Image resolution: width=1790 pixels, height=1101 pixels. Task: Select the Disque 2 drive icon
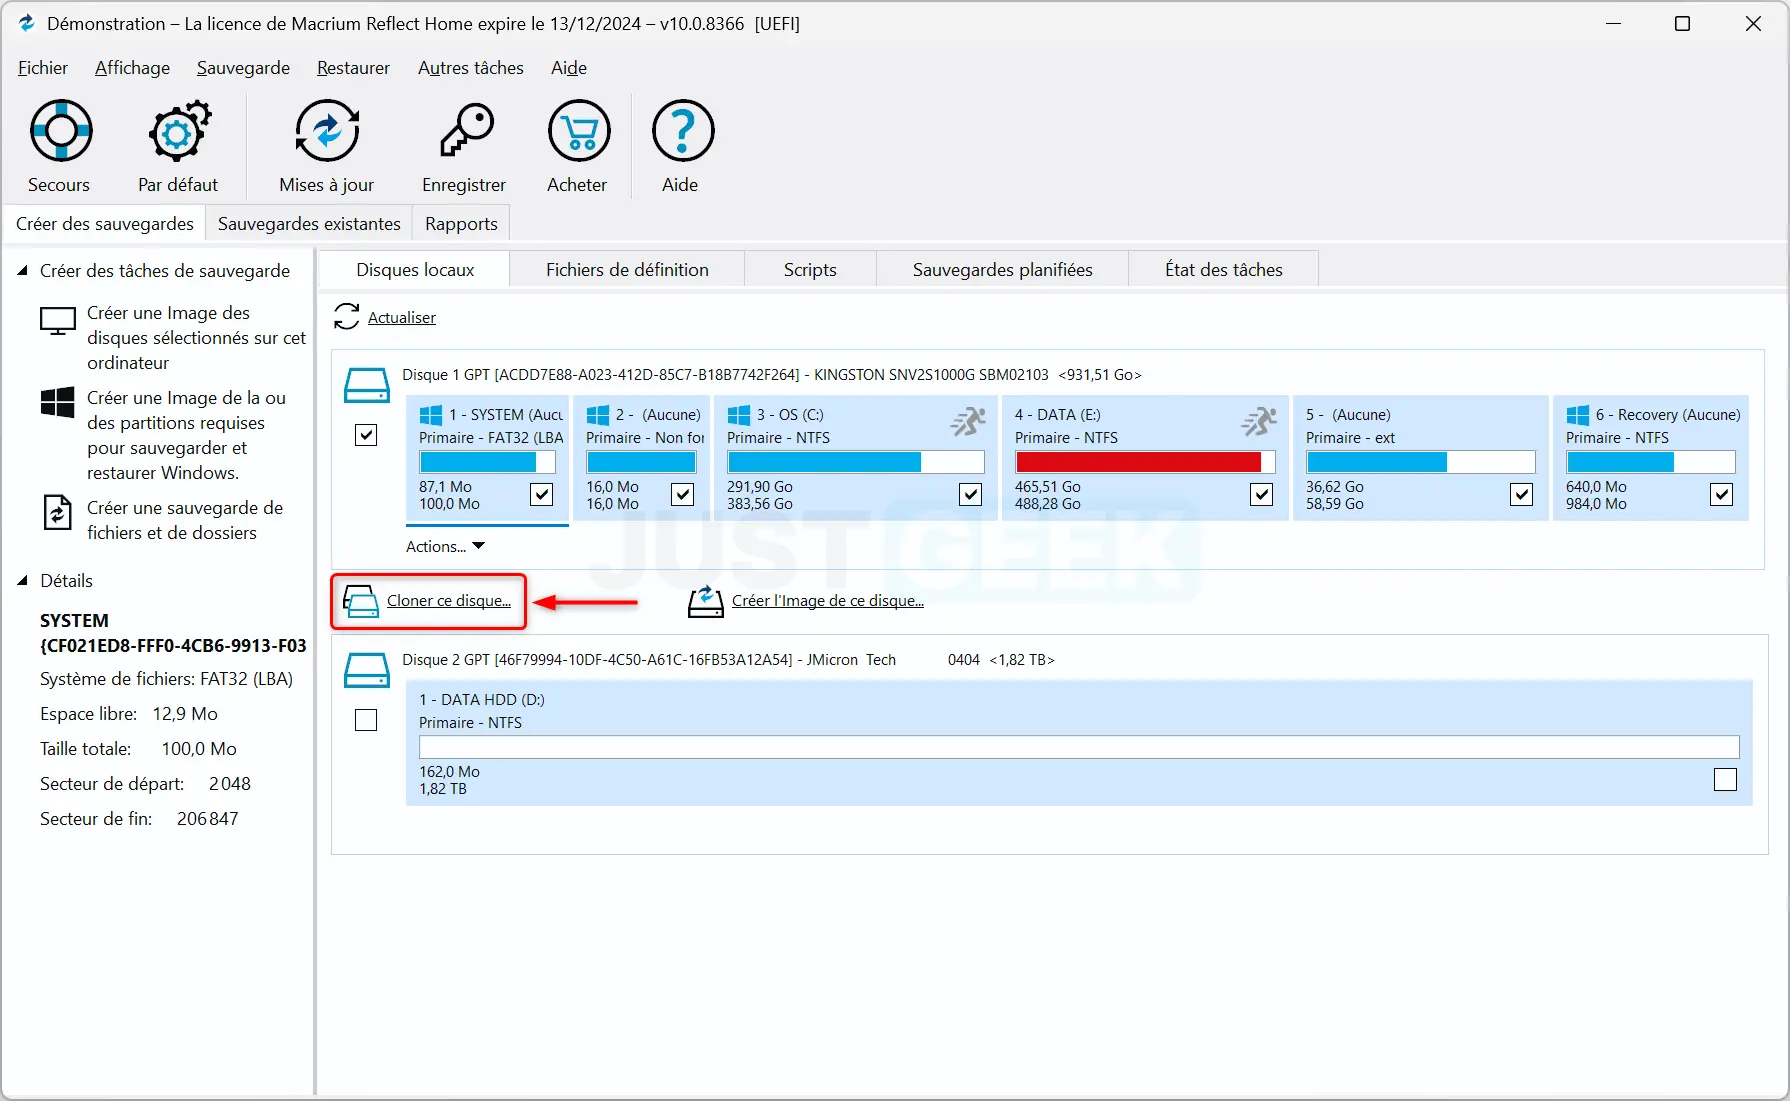tap(367, 670)
